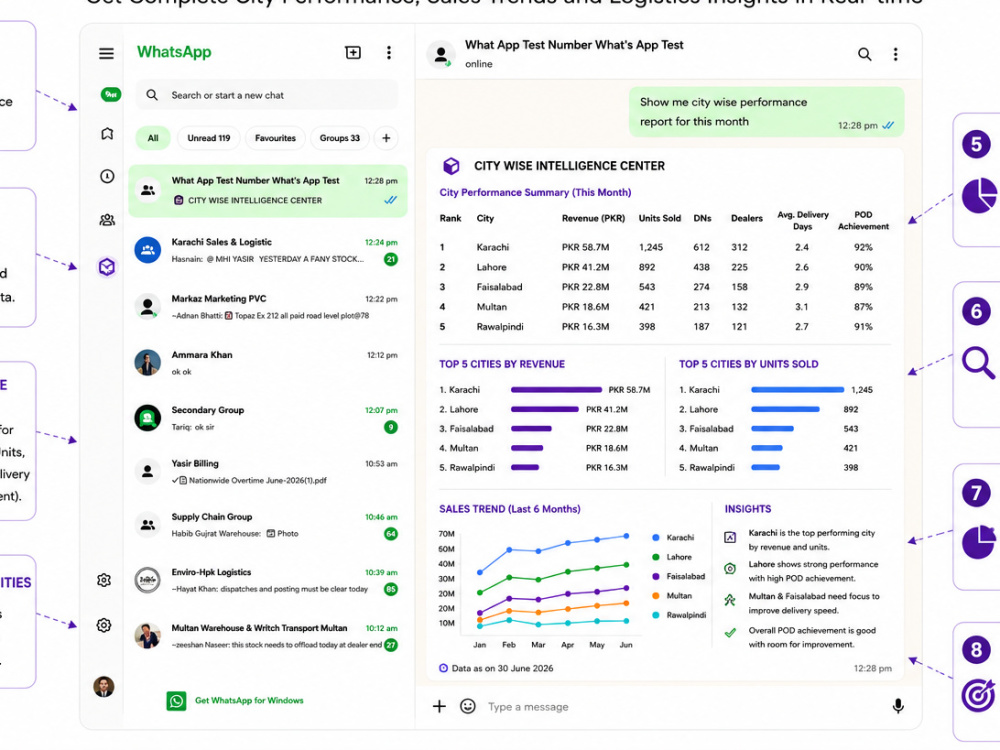Select the Unread 119 filter
This screenshot has height=750, width=1000.
(x=209, y=138)
